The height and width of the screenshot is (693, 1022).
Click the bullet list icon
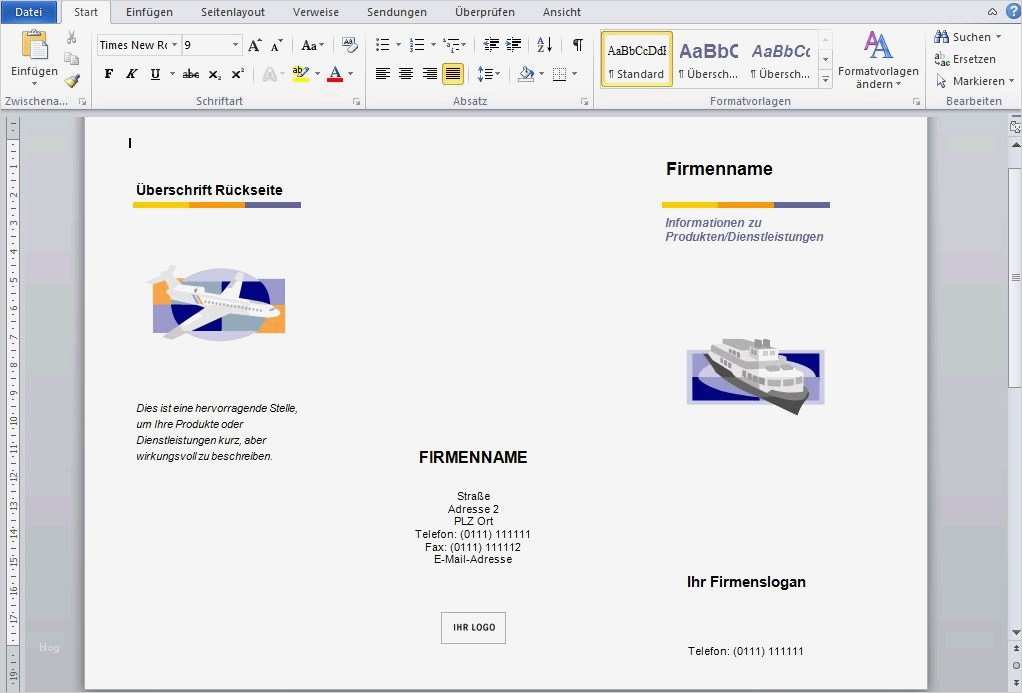[383, 44]
